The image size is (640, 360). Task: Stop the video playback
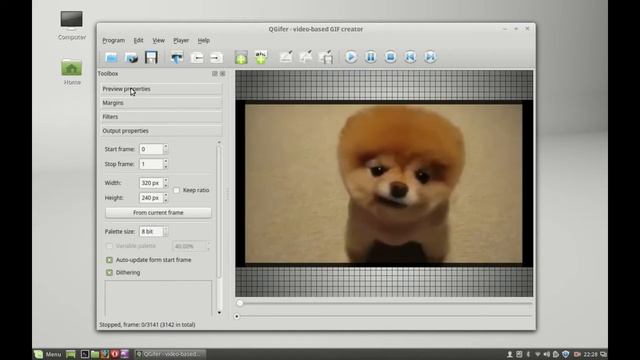click(x=391, y=57)
